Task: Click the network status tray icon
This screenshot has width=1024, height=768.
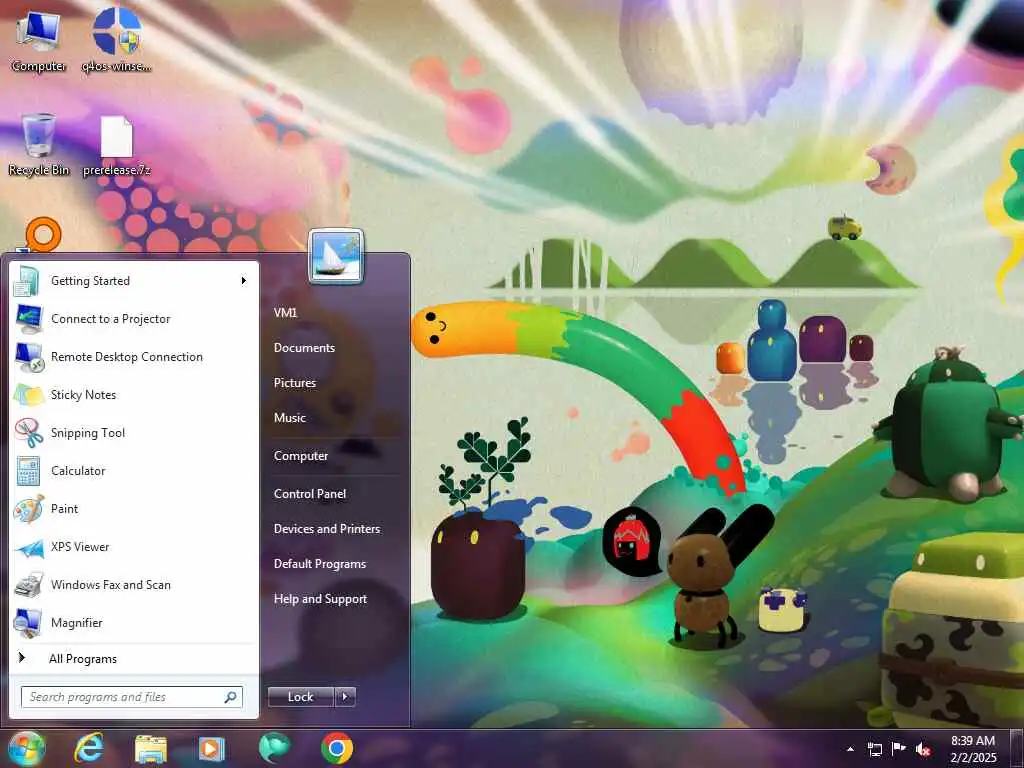Action: pos(874,749)
